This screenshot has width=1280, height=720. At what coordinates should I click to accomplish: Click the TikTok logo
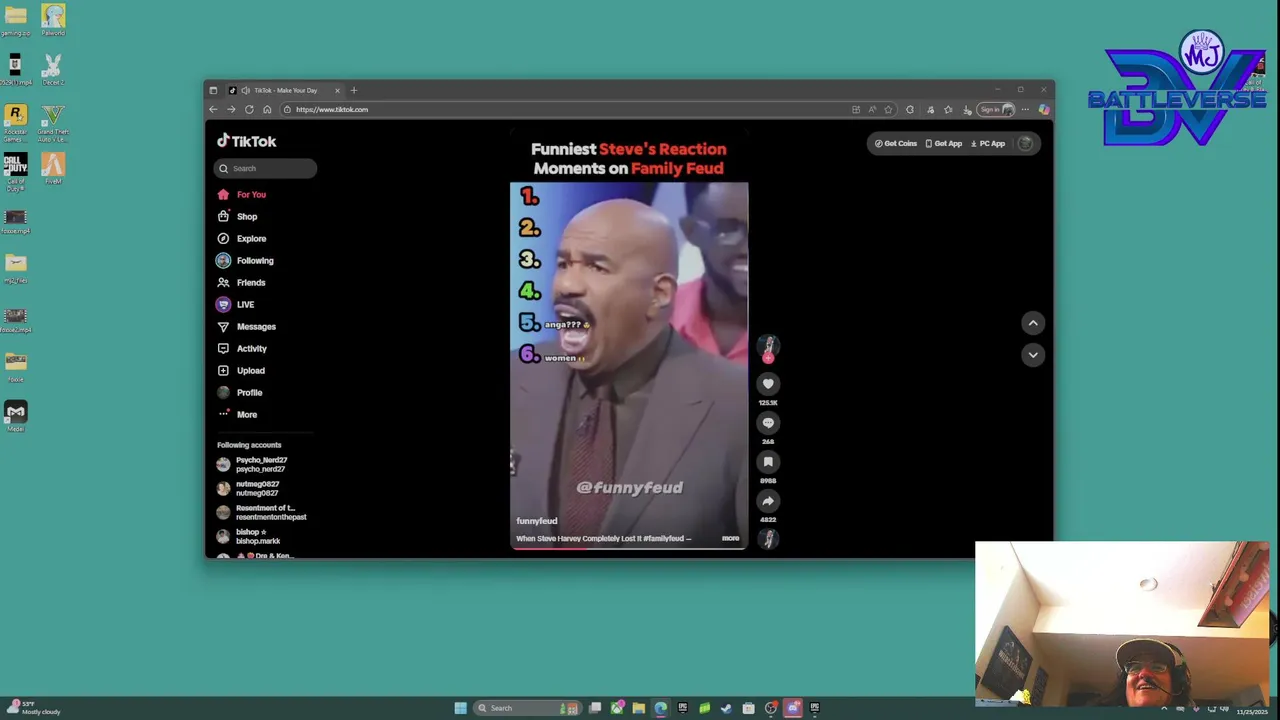coord(247,141)
